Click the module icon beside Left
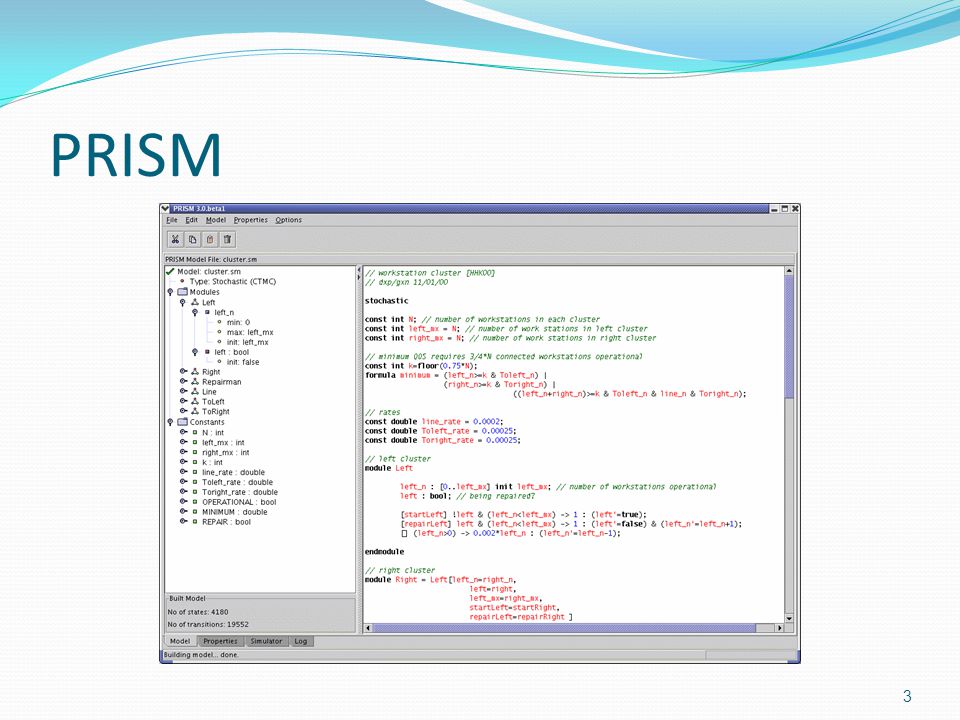 195,302
